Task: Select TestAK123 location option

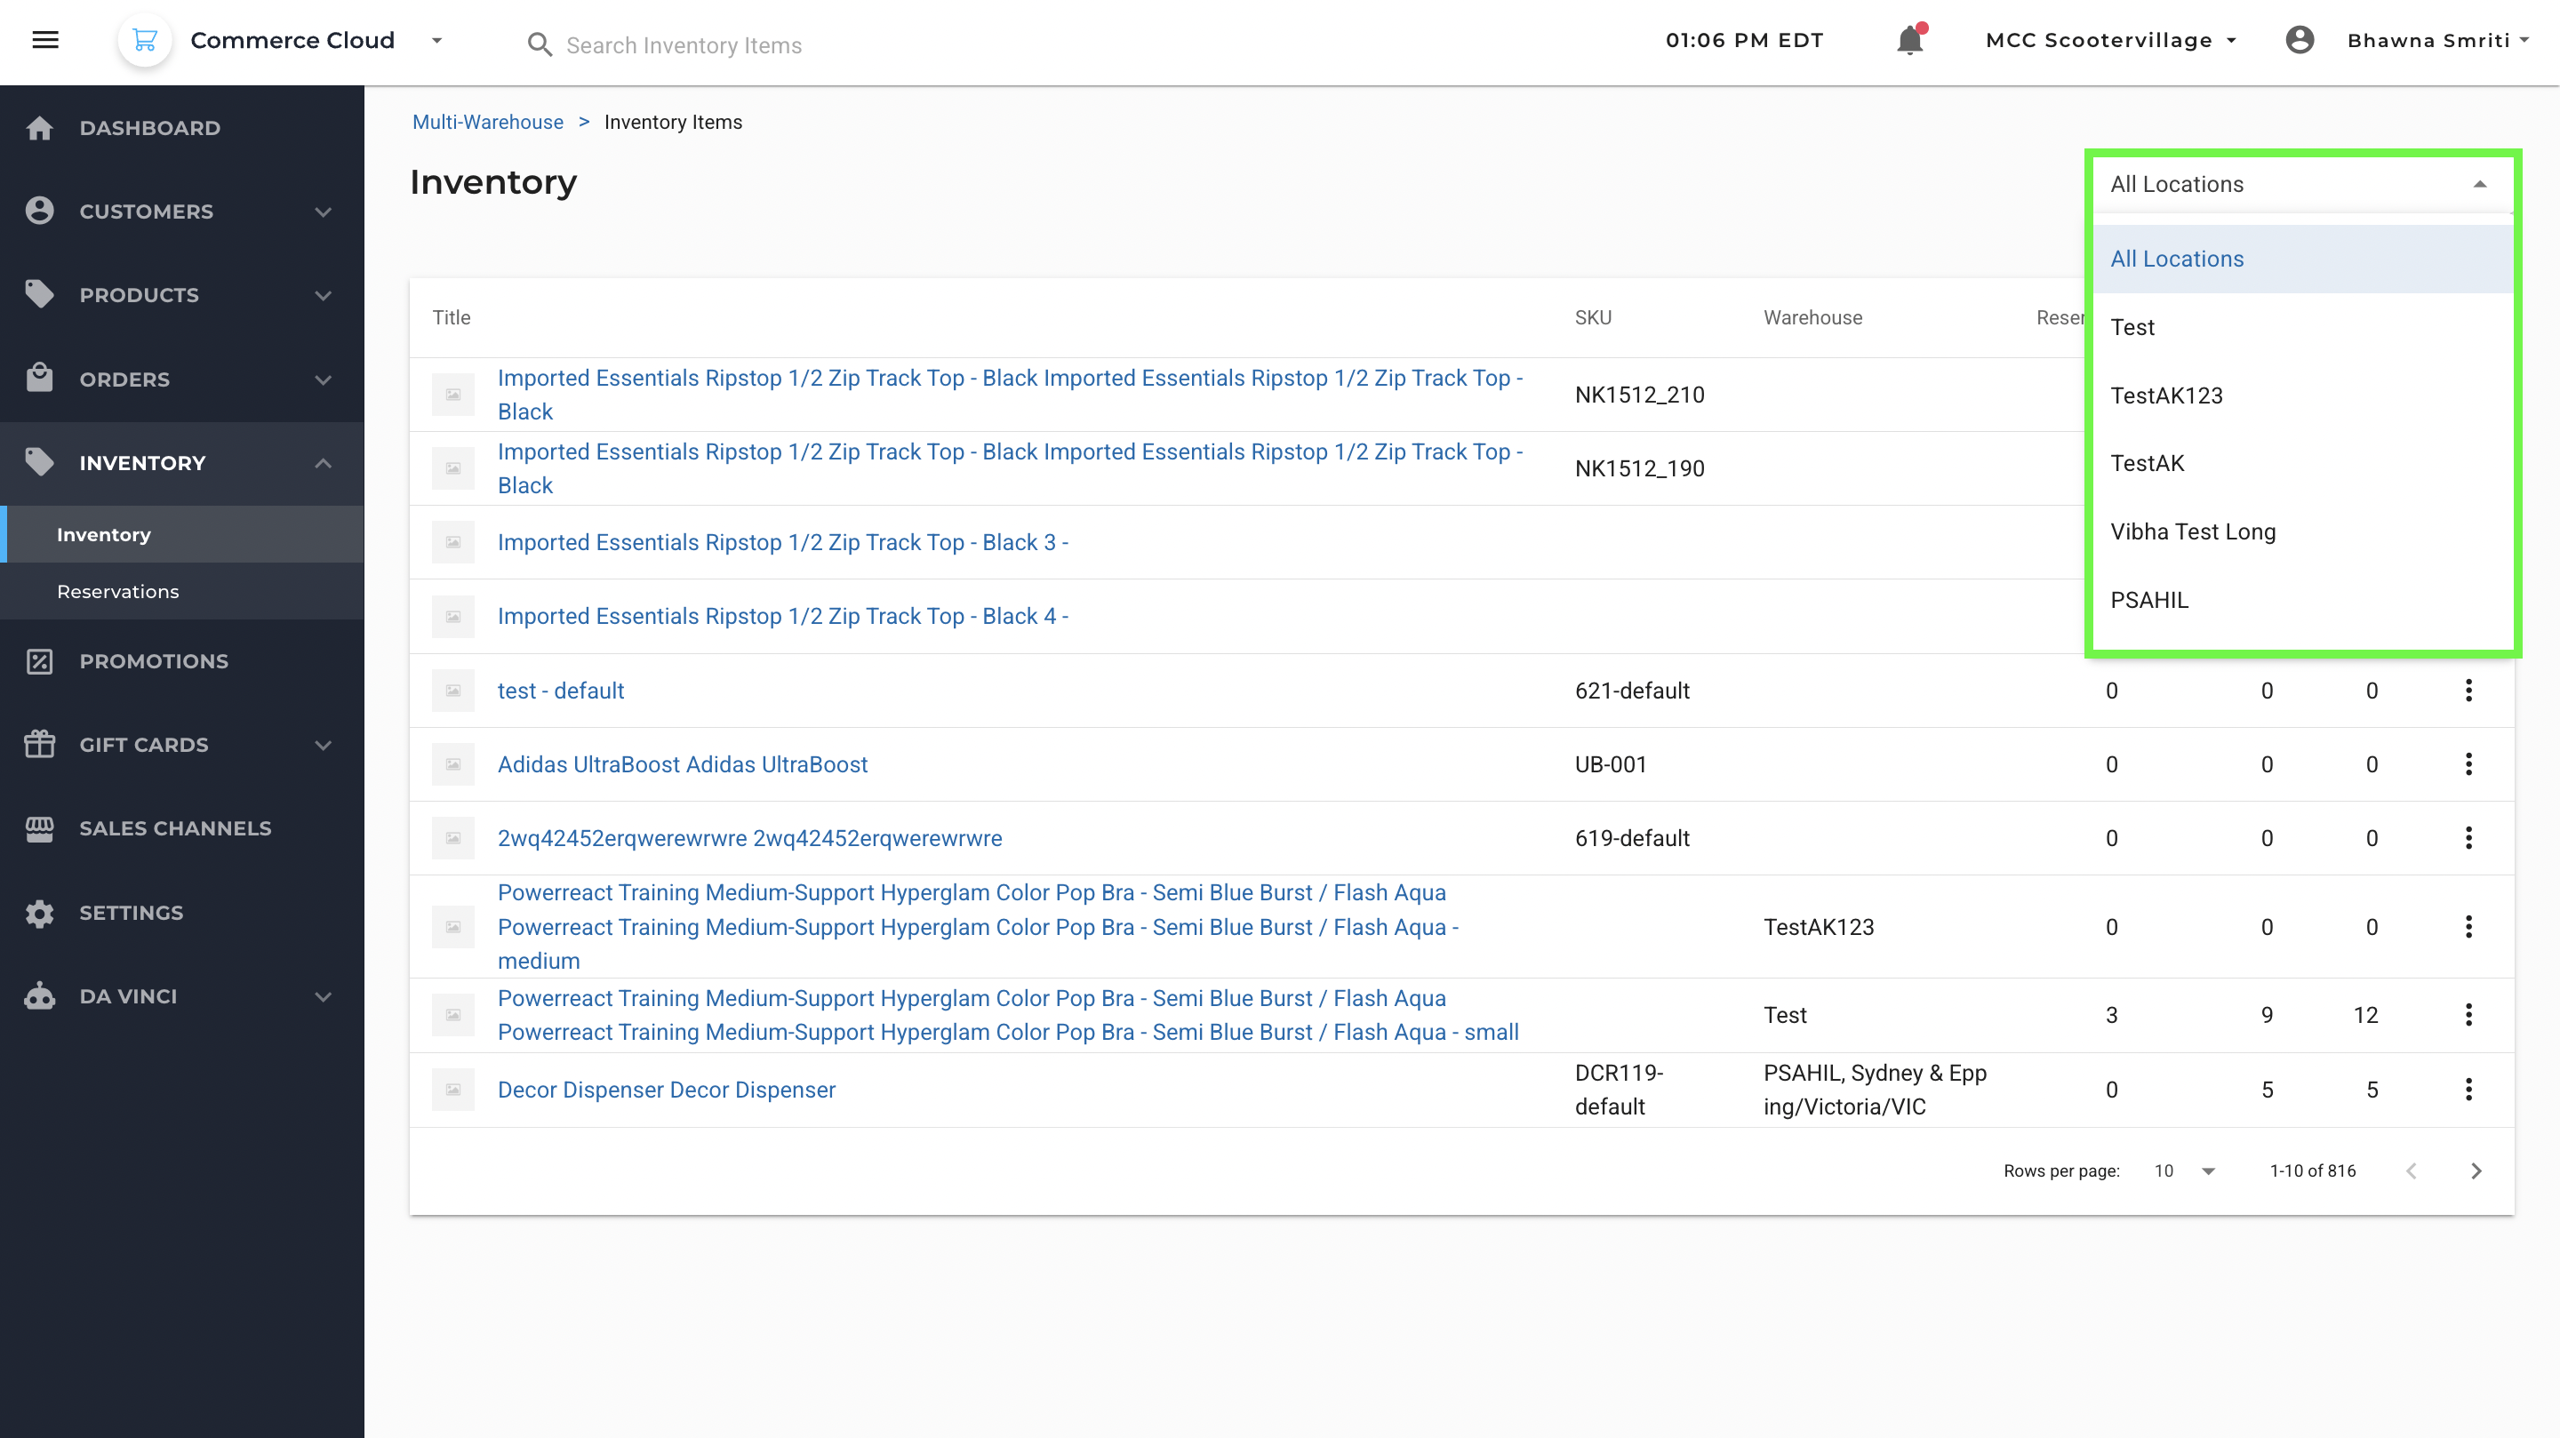Action: tap(2166, 396)
